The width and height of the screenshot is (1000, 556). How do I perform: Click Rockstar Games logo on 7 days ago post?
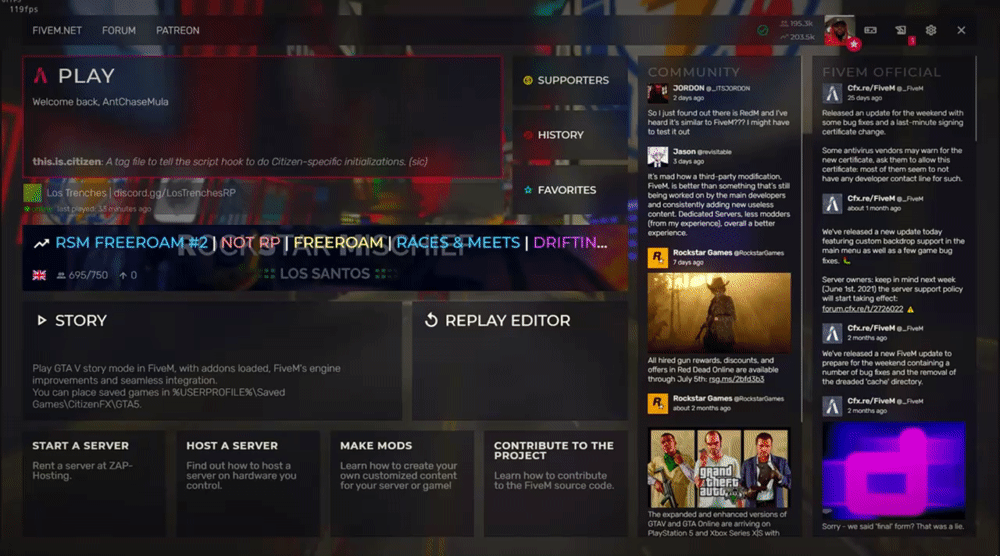[658, 258]
